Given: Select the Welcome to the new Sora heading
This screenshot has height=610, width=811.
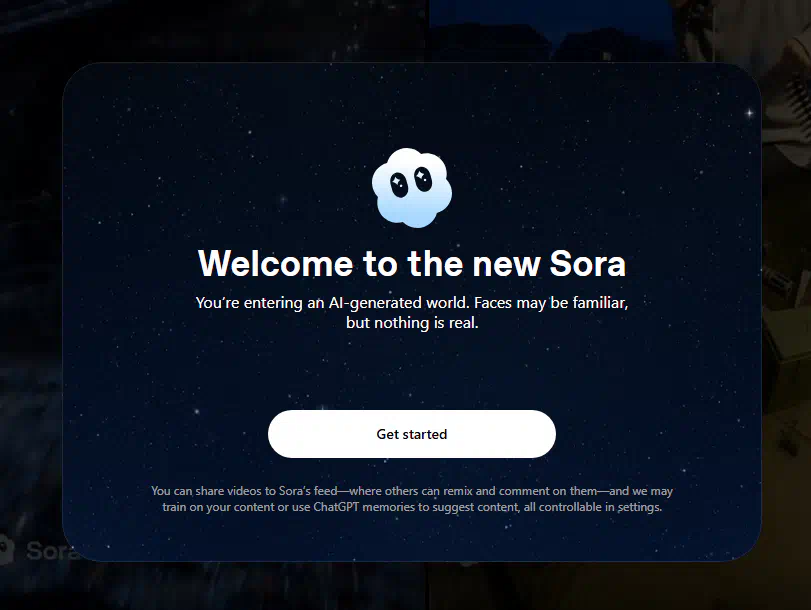Looking at the screenshot, I should pyautogui.click(x=412, y=263).
